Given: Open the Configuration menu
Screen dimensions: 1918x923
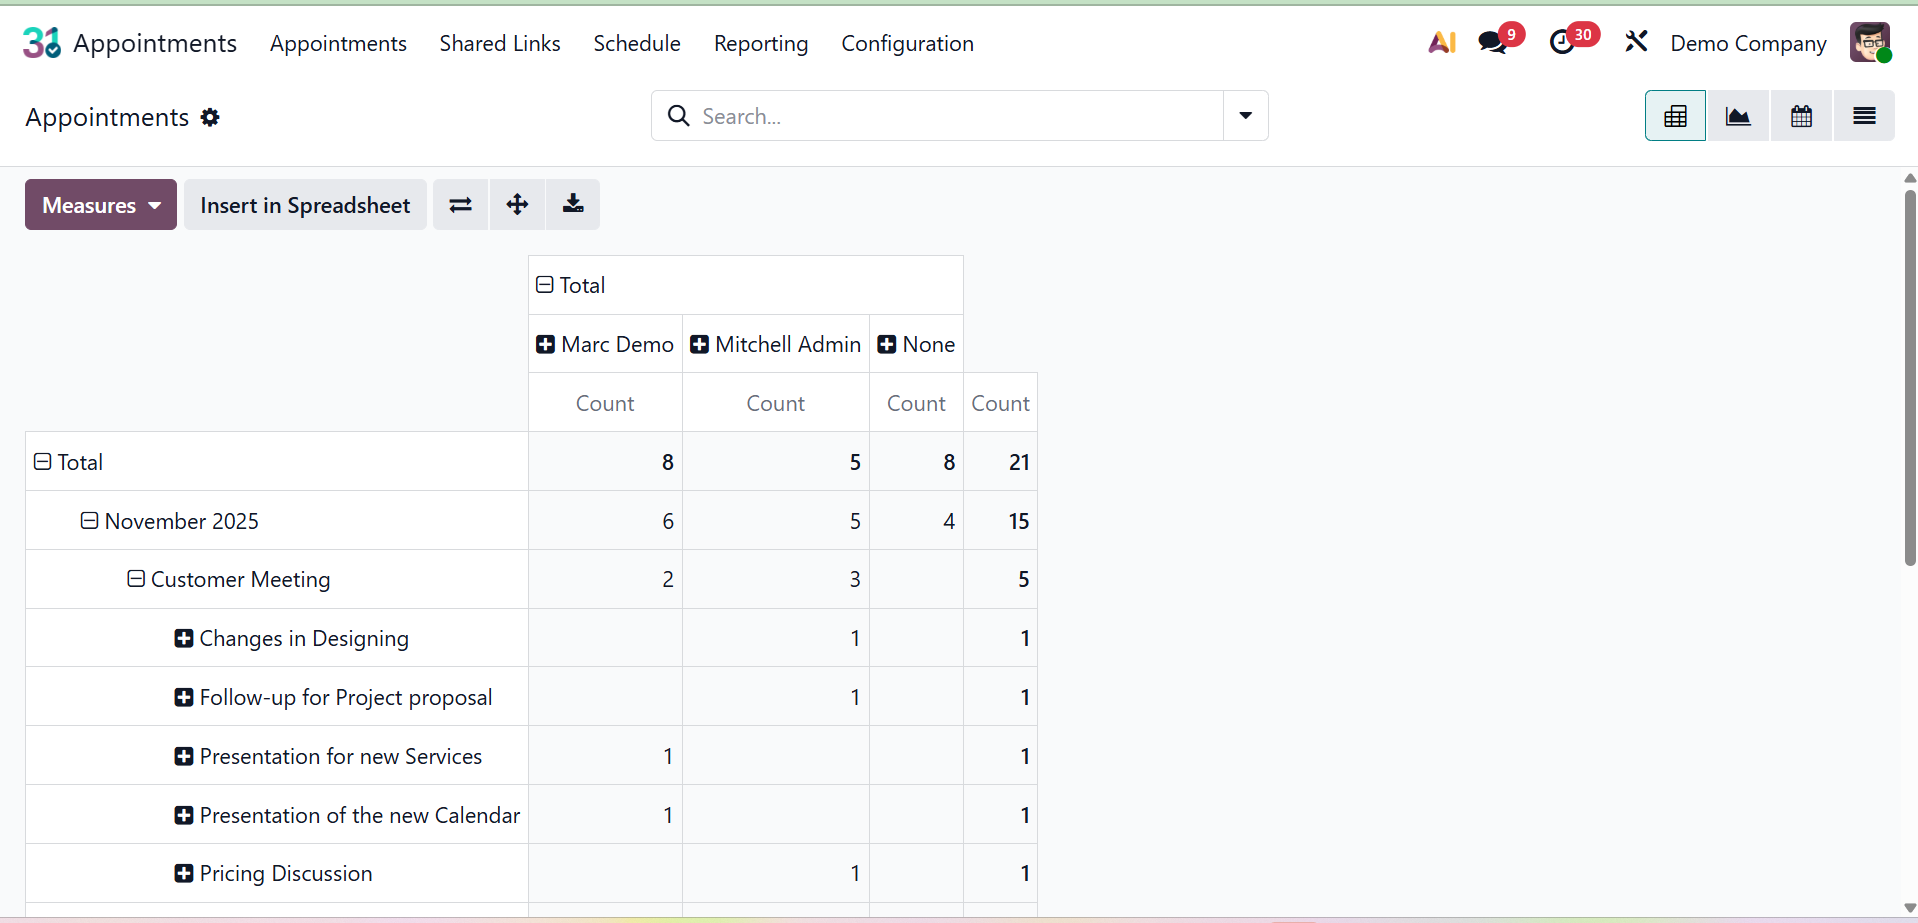Looking at the screenshot, I should 907,44.
